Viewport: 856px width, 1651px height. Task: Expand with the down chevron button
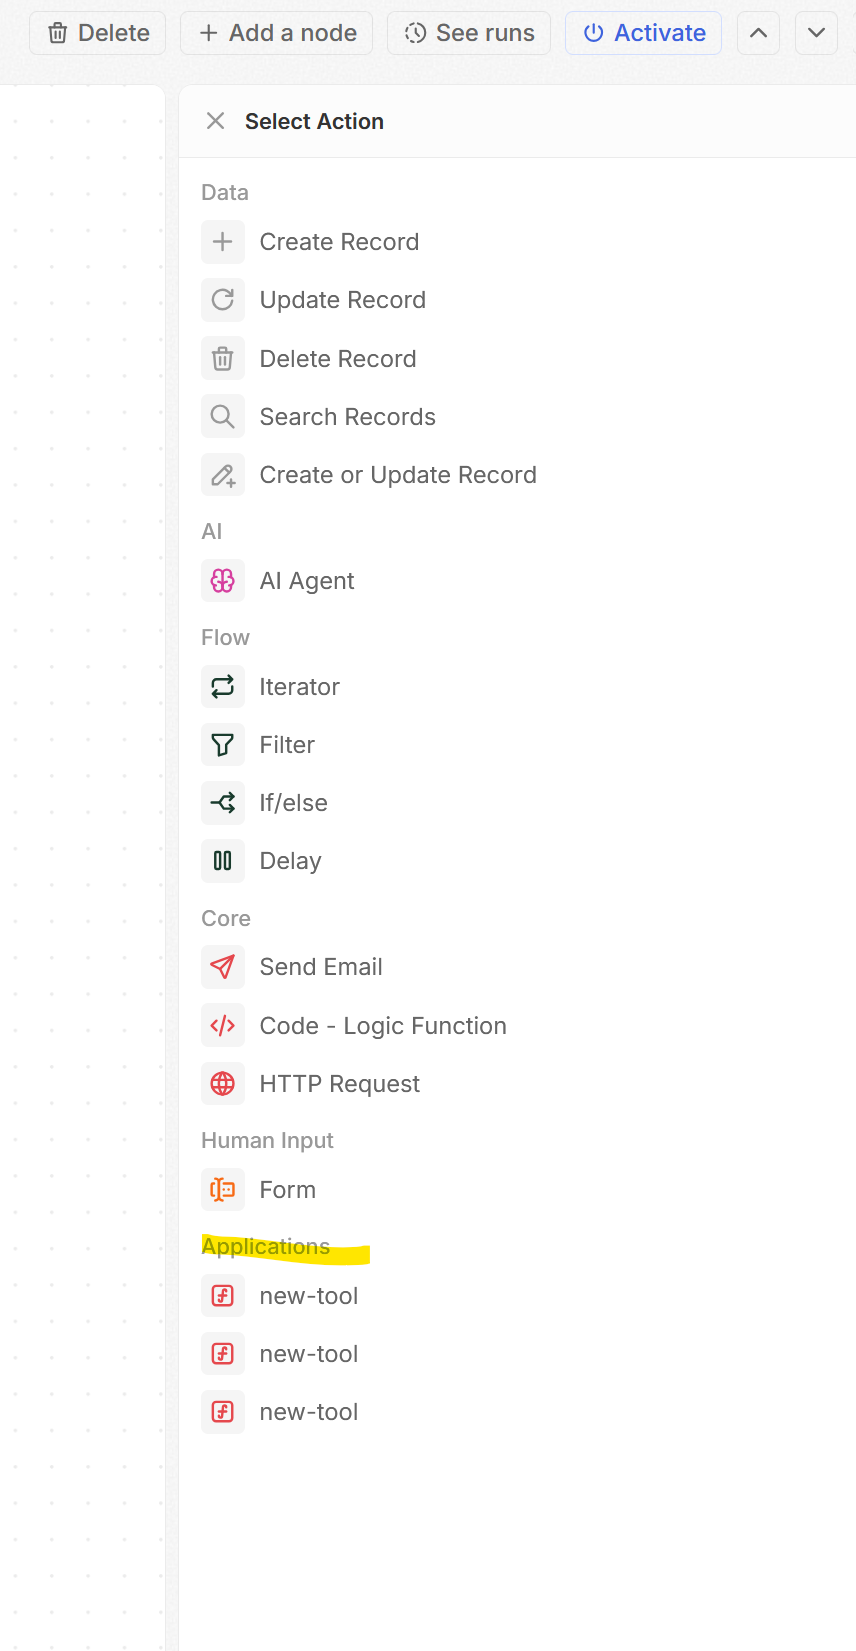[x=816, y=33]
